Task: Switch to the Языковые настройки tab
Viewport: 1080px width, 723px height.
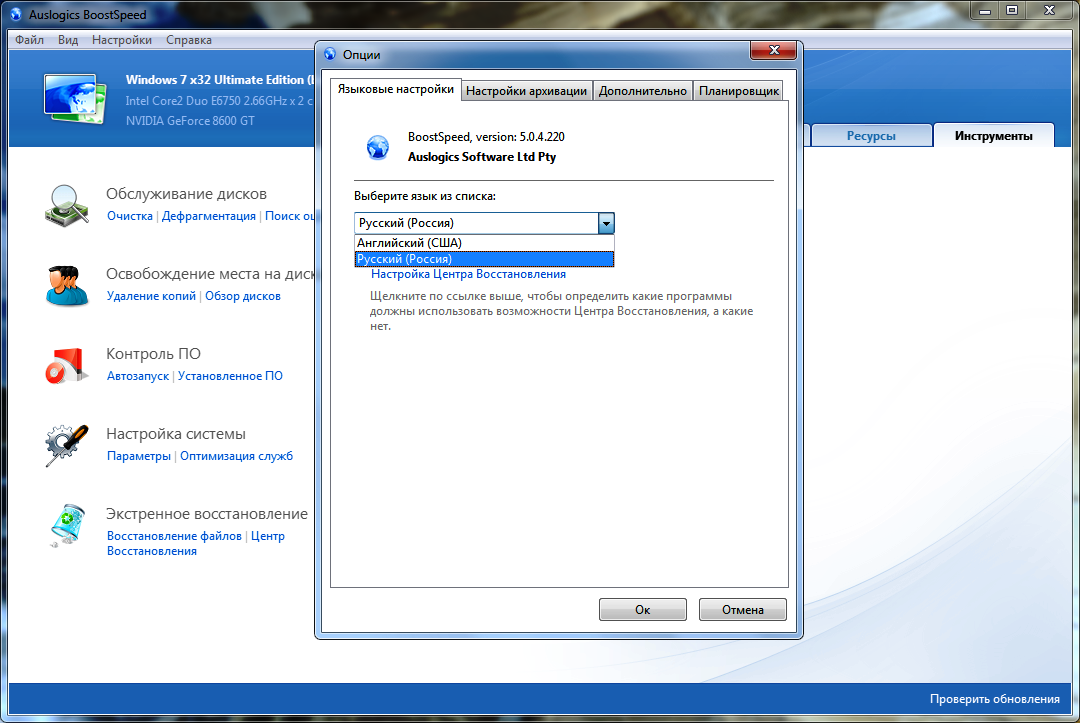Action: [395, 90]
